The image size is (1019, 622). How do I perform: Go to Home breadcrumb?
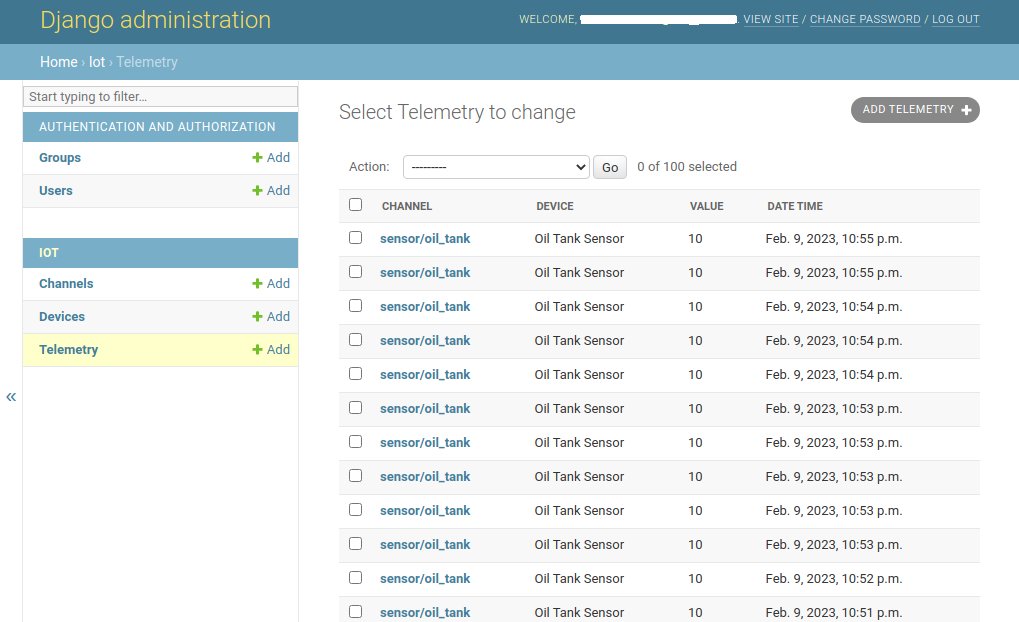click(x=58, y=62)
